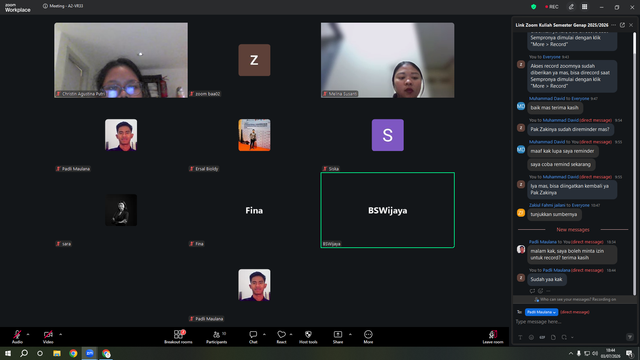This screenshot has width=640, height=360.
Task: Click Zakiul Fahmi jailani sender name
Action: point(547,205)
